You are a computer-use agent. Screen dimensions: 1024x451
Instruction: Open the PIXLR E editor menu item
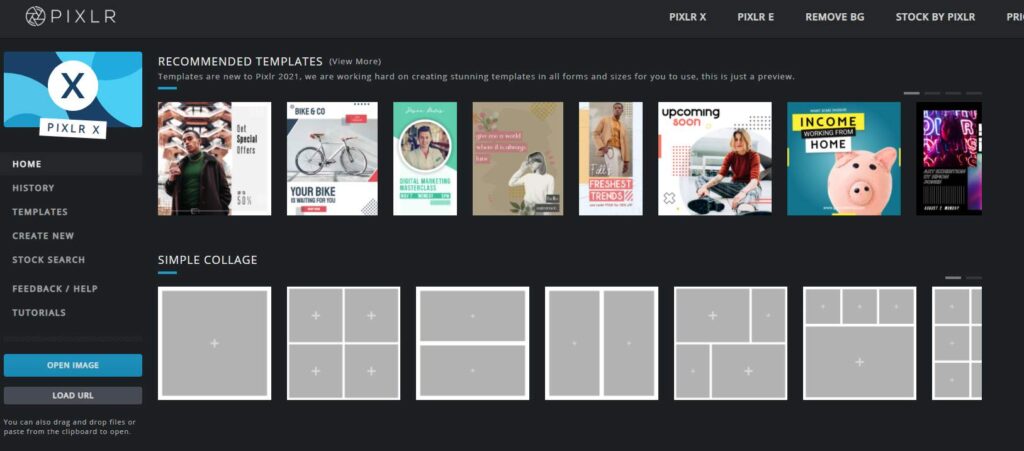coord(755,17)
